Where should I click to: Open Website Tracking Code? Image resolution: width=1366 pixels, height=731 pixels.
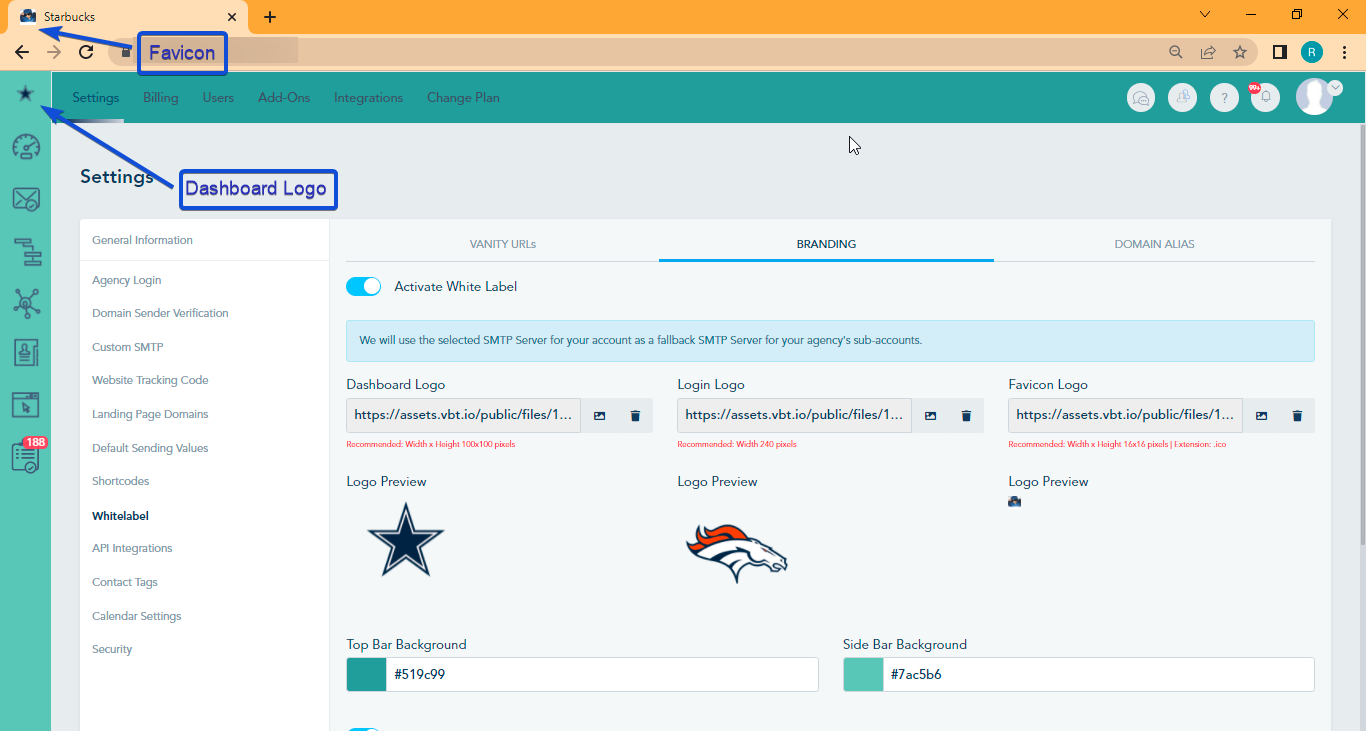coord(150,380)
